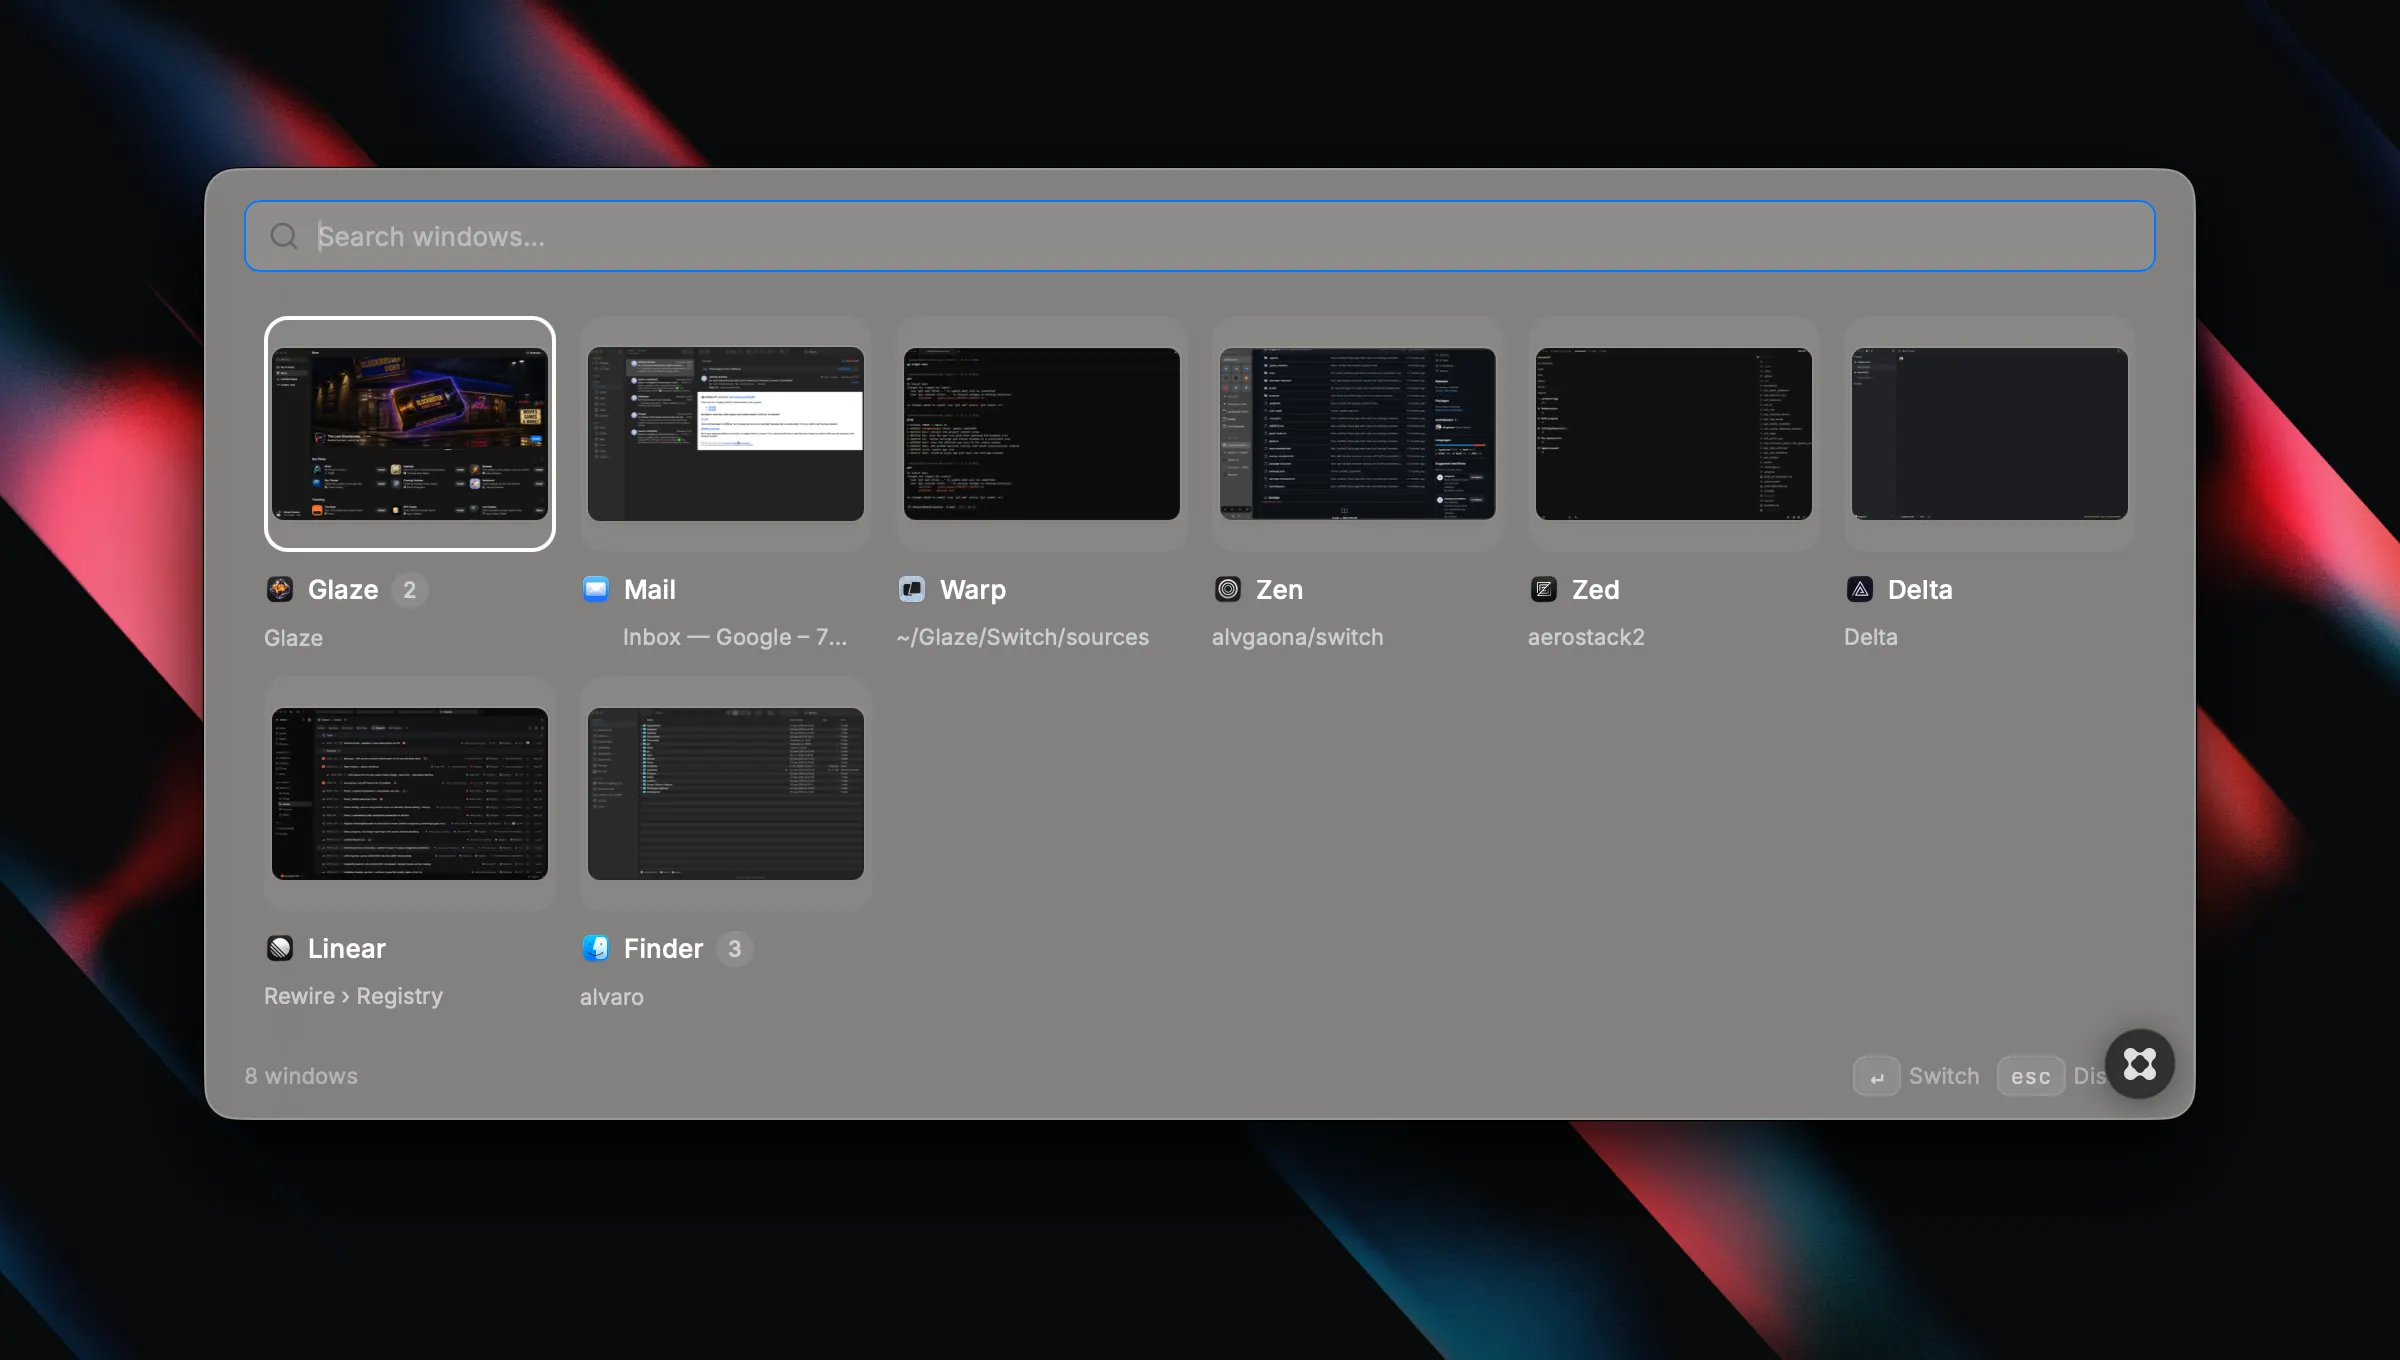Click the Linear app name label

(347, 949)
